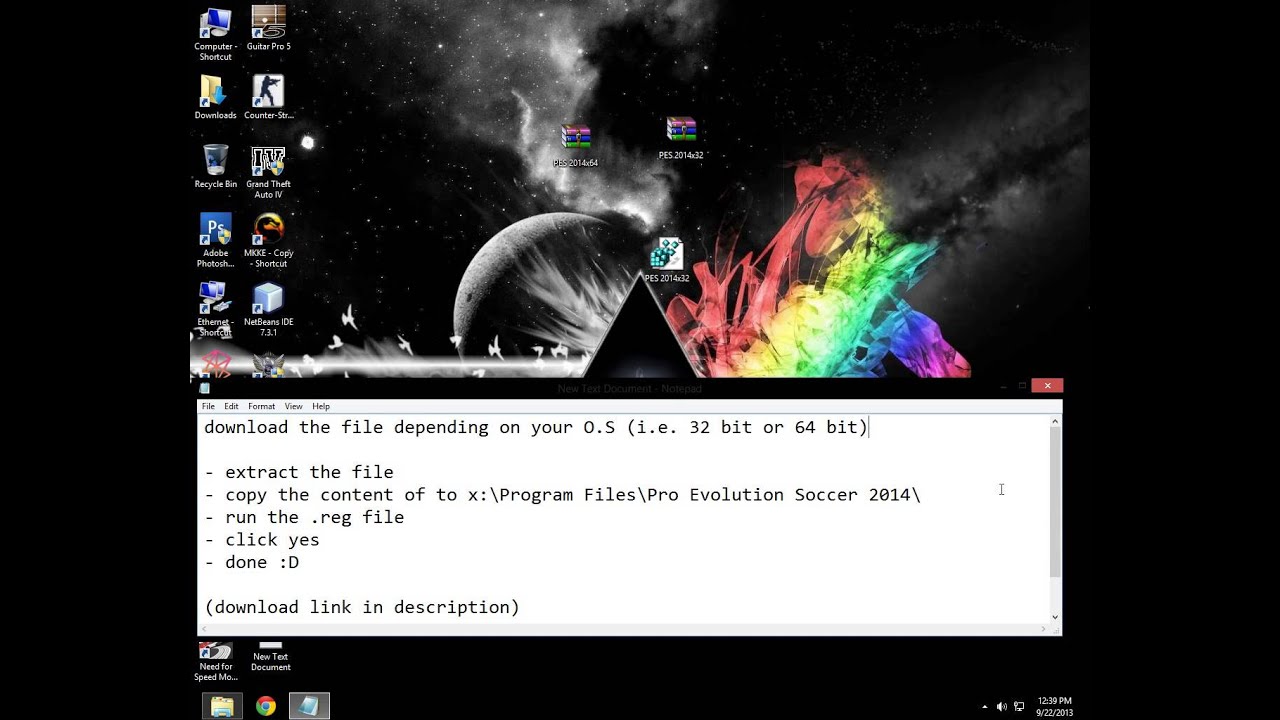The image size is (1280, 720).
Task: Click the vertical scrollbar up arrow
Action: click(x=1054, y=423)
